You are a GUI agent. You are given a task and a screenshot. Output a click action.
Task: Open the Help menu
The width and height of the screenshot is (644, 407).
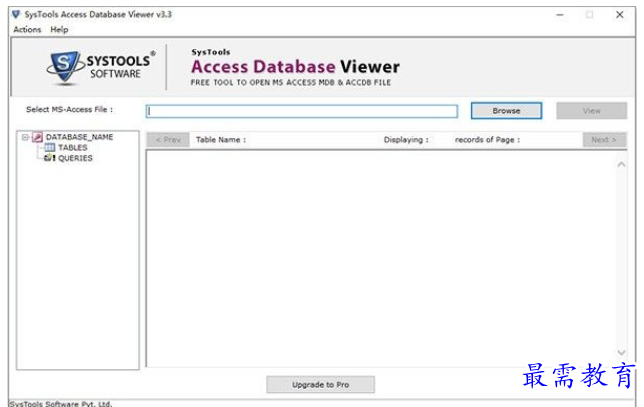coord(59,30)
